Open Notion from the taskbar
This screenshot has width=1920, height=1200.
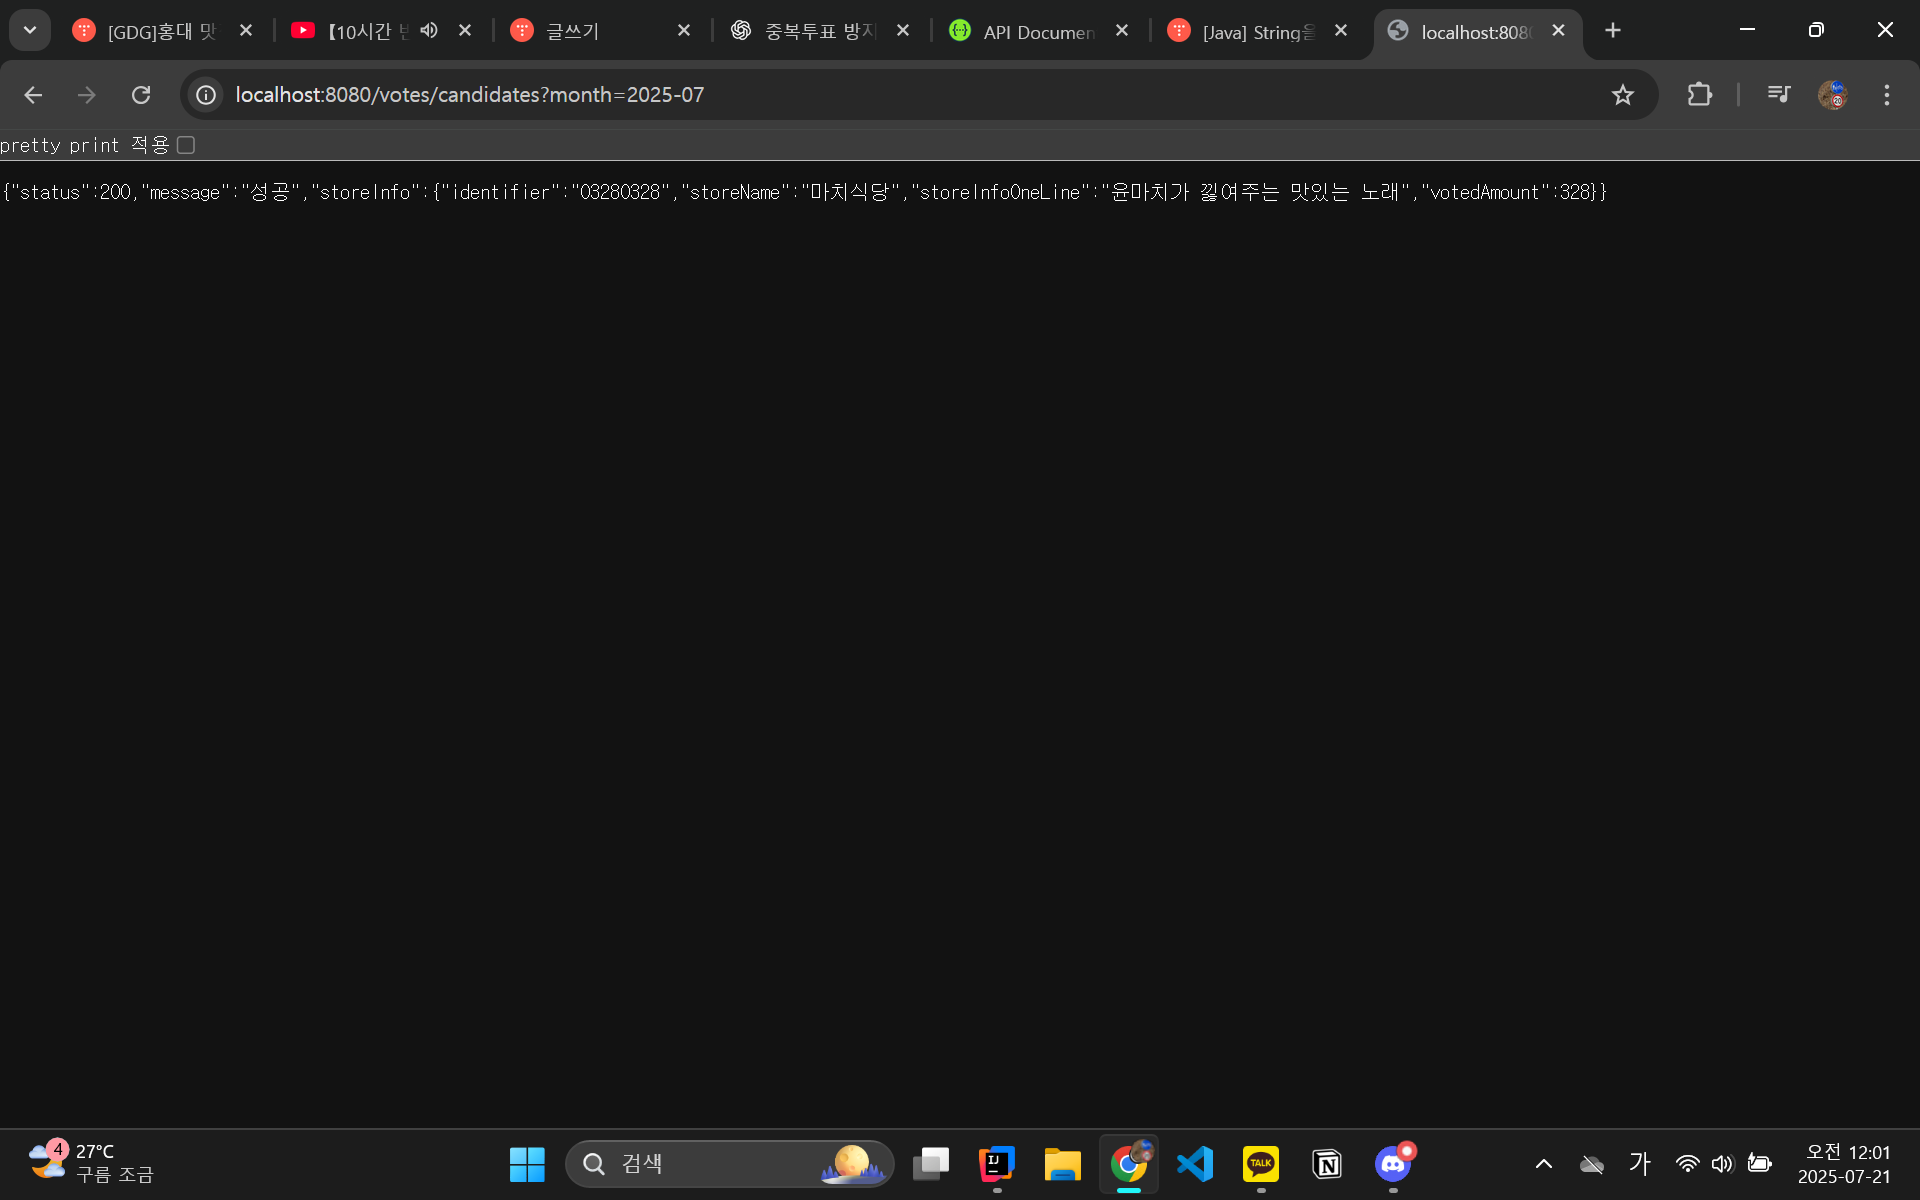1326,1163
